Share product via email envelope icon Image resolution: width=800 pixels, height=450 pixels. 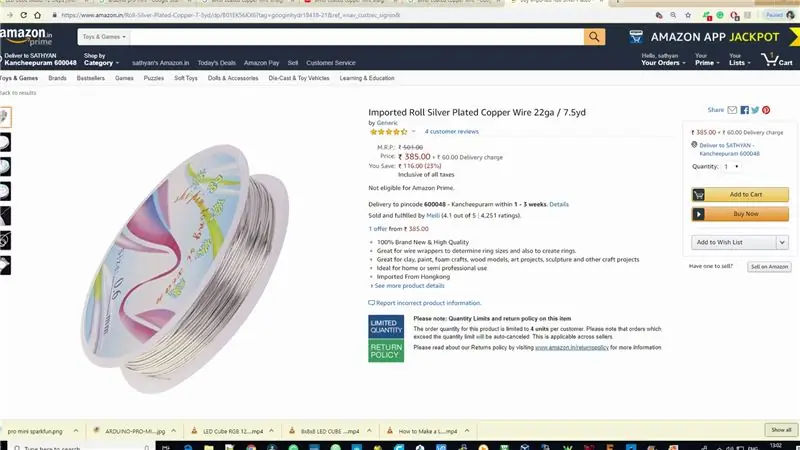[x=732, y=110]
